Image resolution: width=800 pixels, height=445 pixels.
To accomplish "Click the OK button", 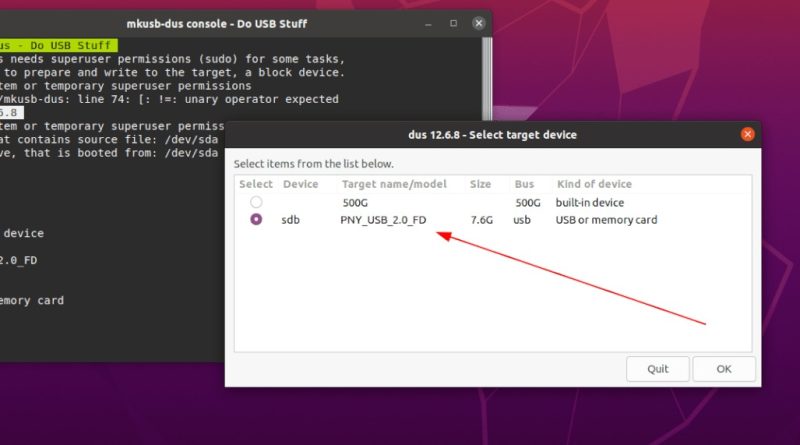I will coord(724,369).
